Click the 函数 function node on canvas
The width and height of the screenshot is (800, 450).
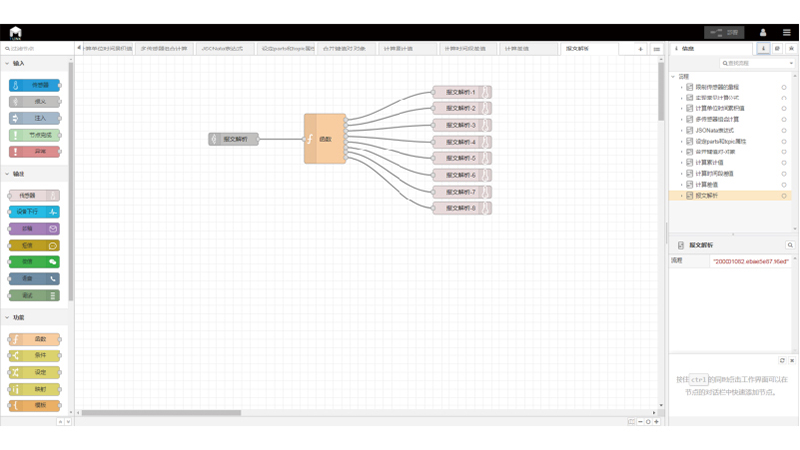click(x=325, y=139)
